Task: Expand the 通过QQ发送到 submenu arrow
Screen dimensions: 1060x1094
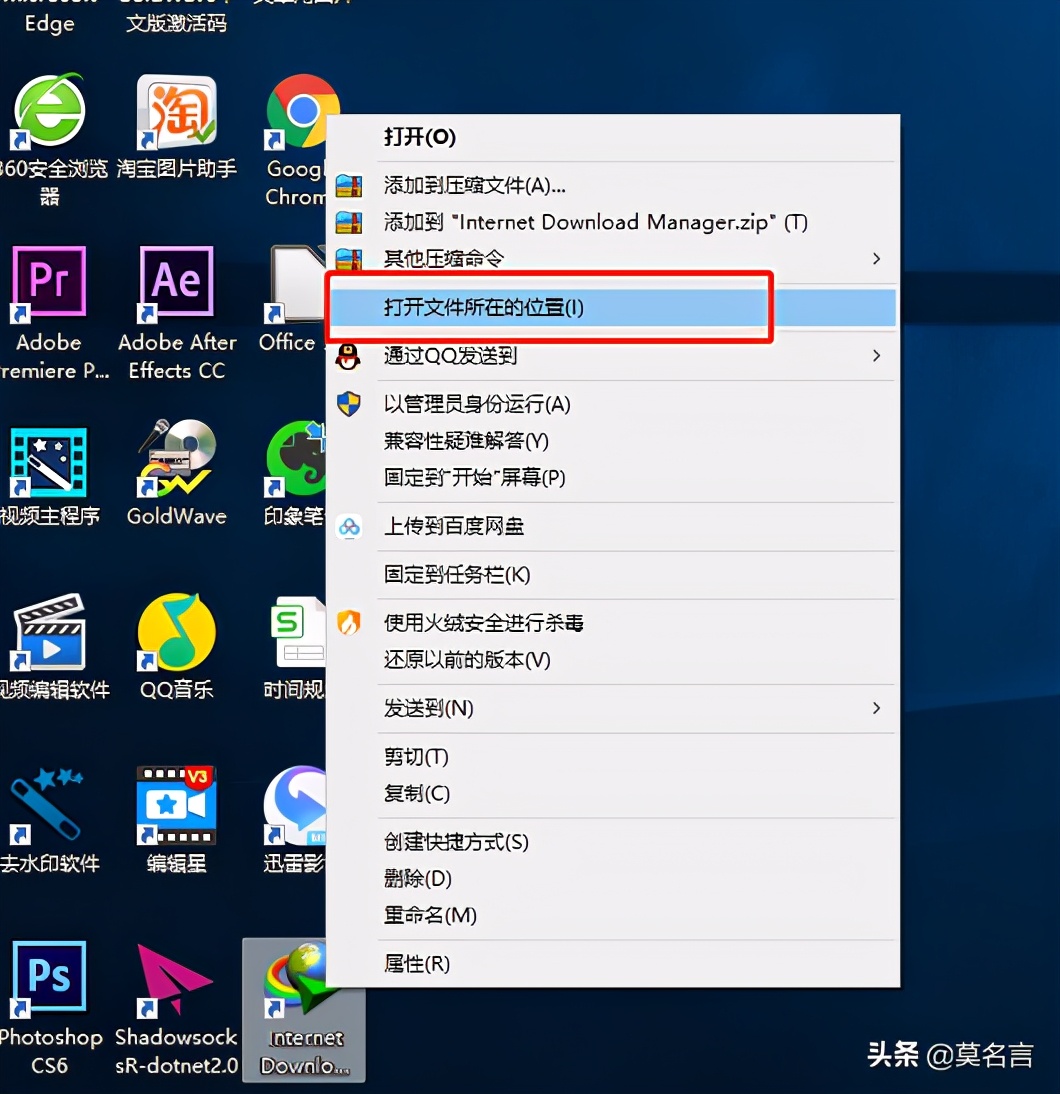Action: [876, 356]
